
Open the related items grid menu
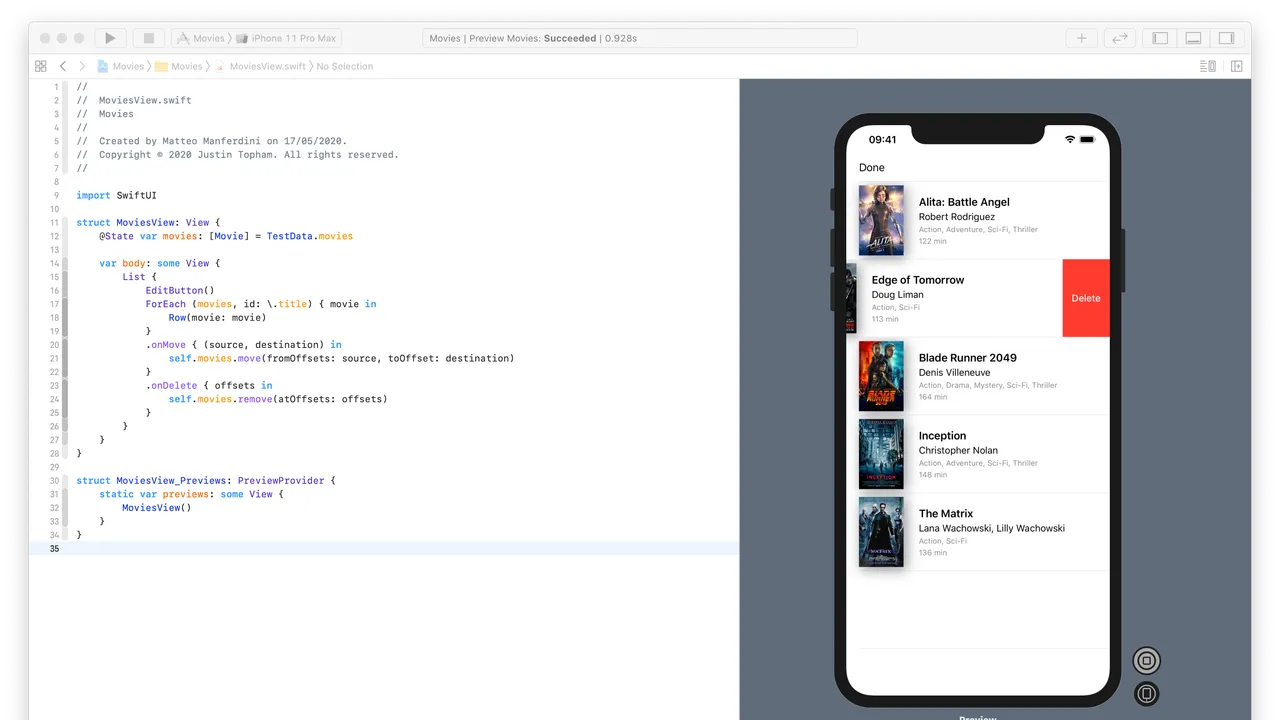tap(41, 66)
